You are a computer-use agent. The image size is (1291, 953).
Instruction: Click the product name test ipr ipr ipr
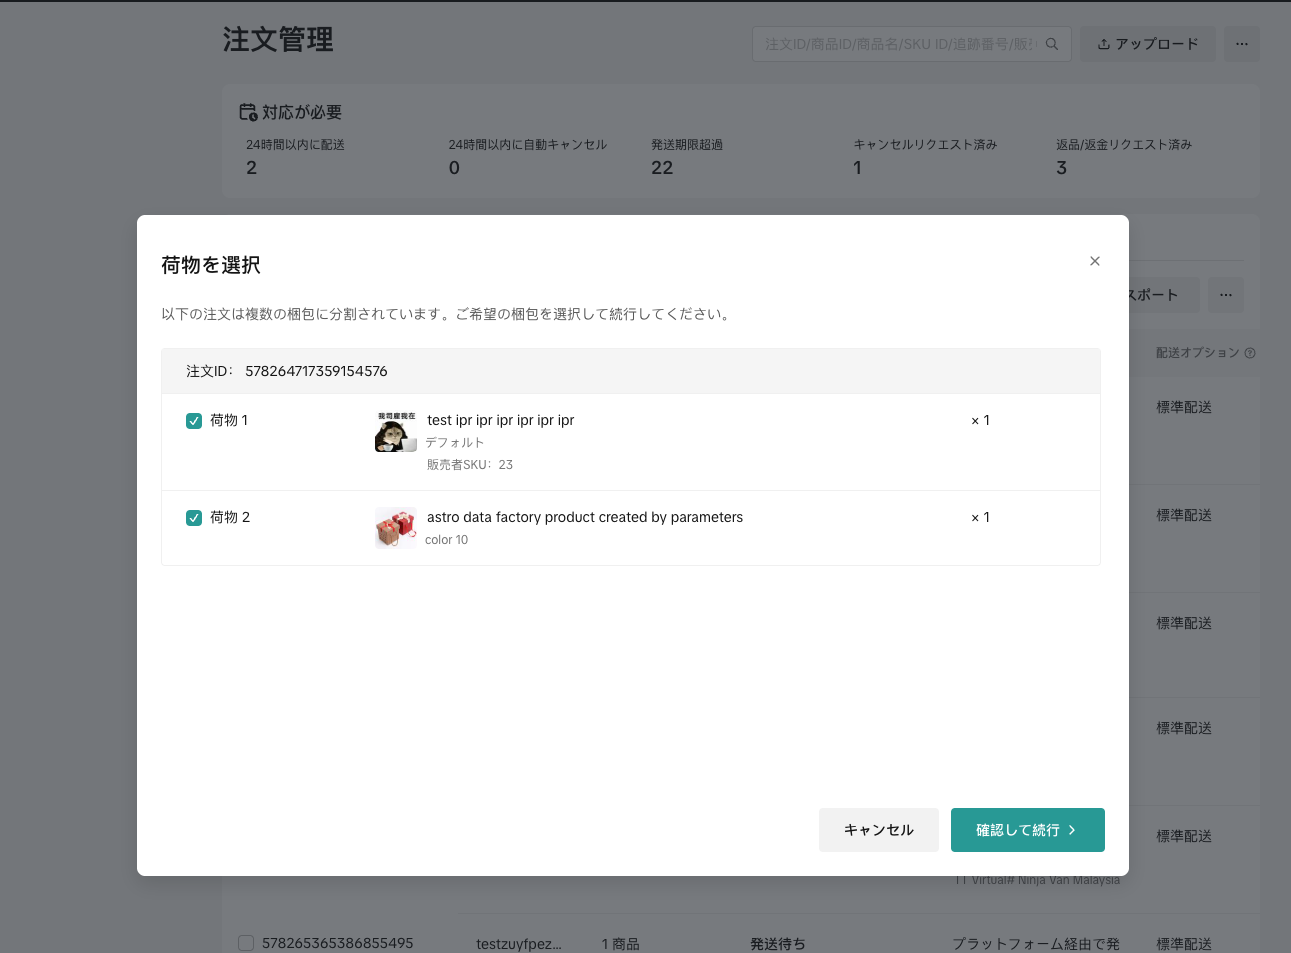(x=500, y=420)
